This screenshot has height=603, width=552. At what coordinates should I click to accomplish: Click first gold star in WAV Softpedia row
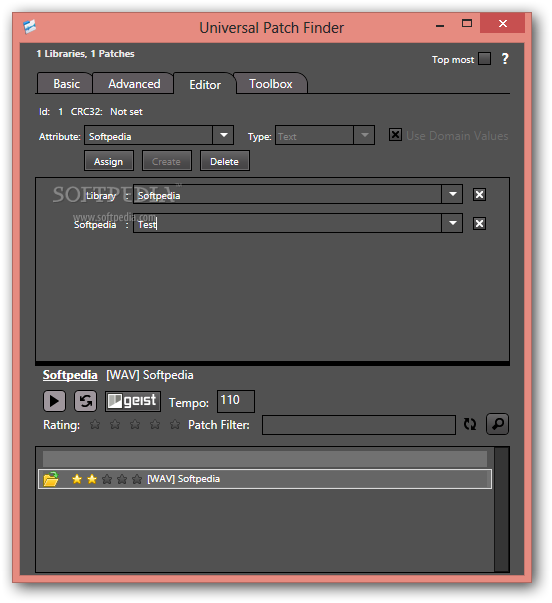click(77, 479)
